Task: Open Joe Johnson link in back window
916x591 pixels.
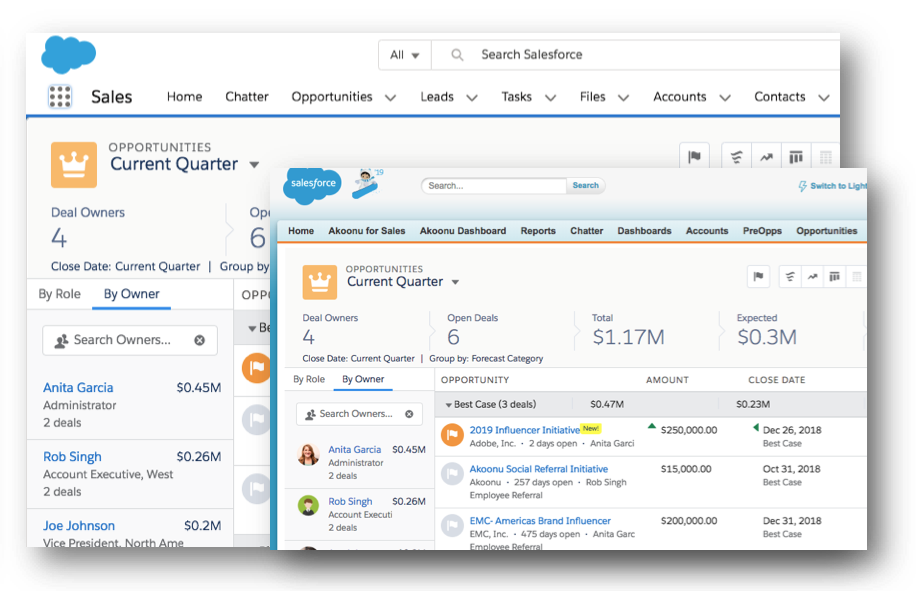Action: [79, 526]
